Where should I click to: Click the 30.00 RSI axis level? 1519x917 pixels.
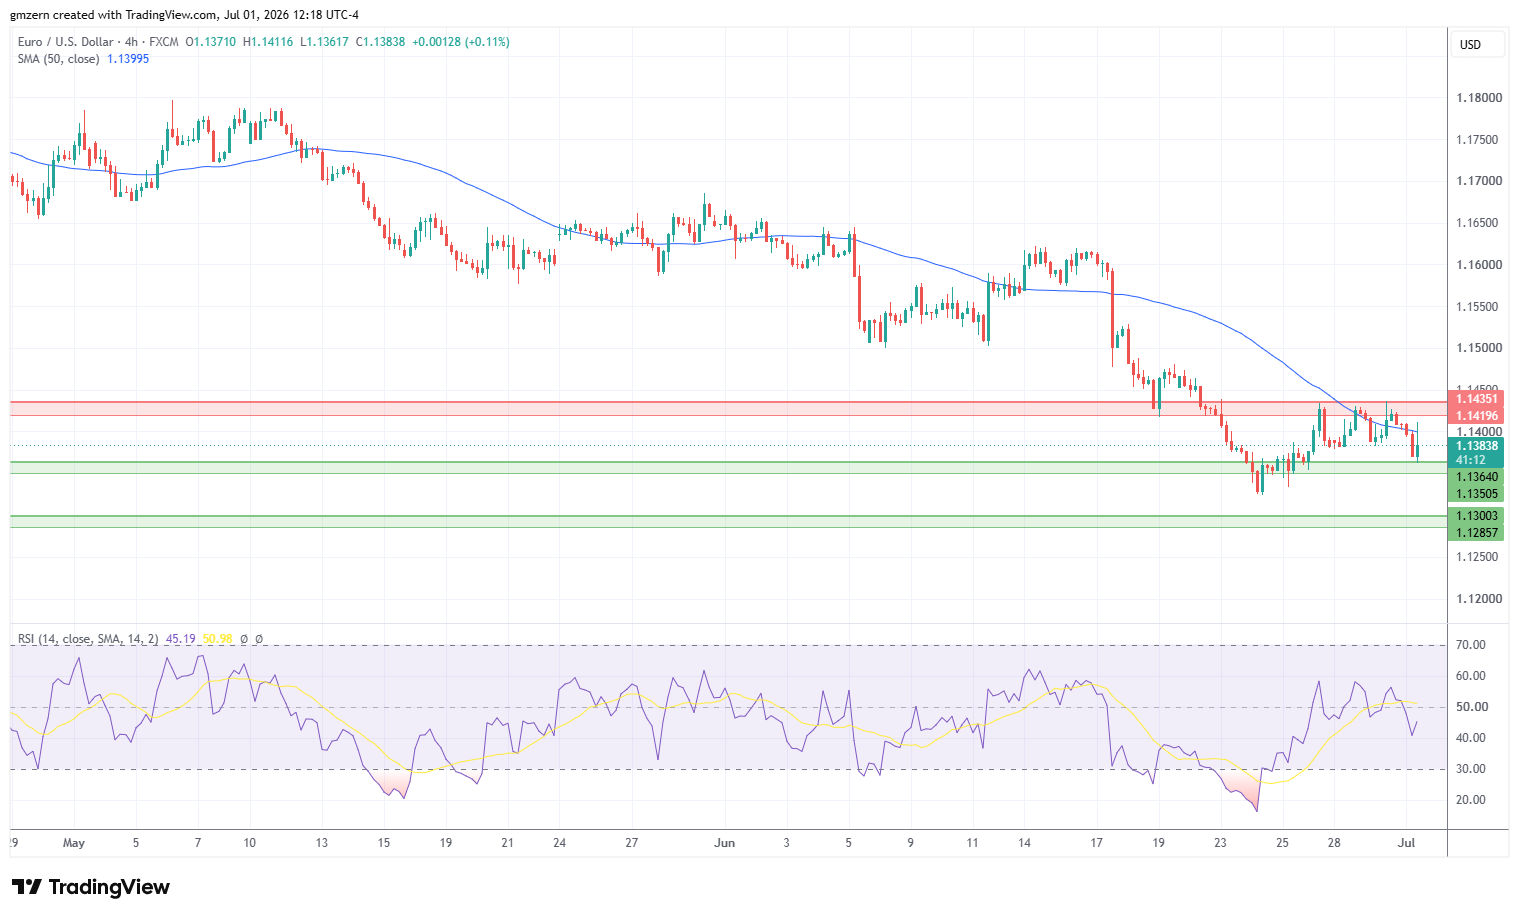1470,769
